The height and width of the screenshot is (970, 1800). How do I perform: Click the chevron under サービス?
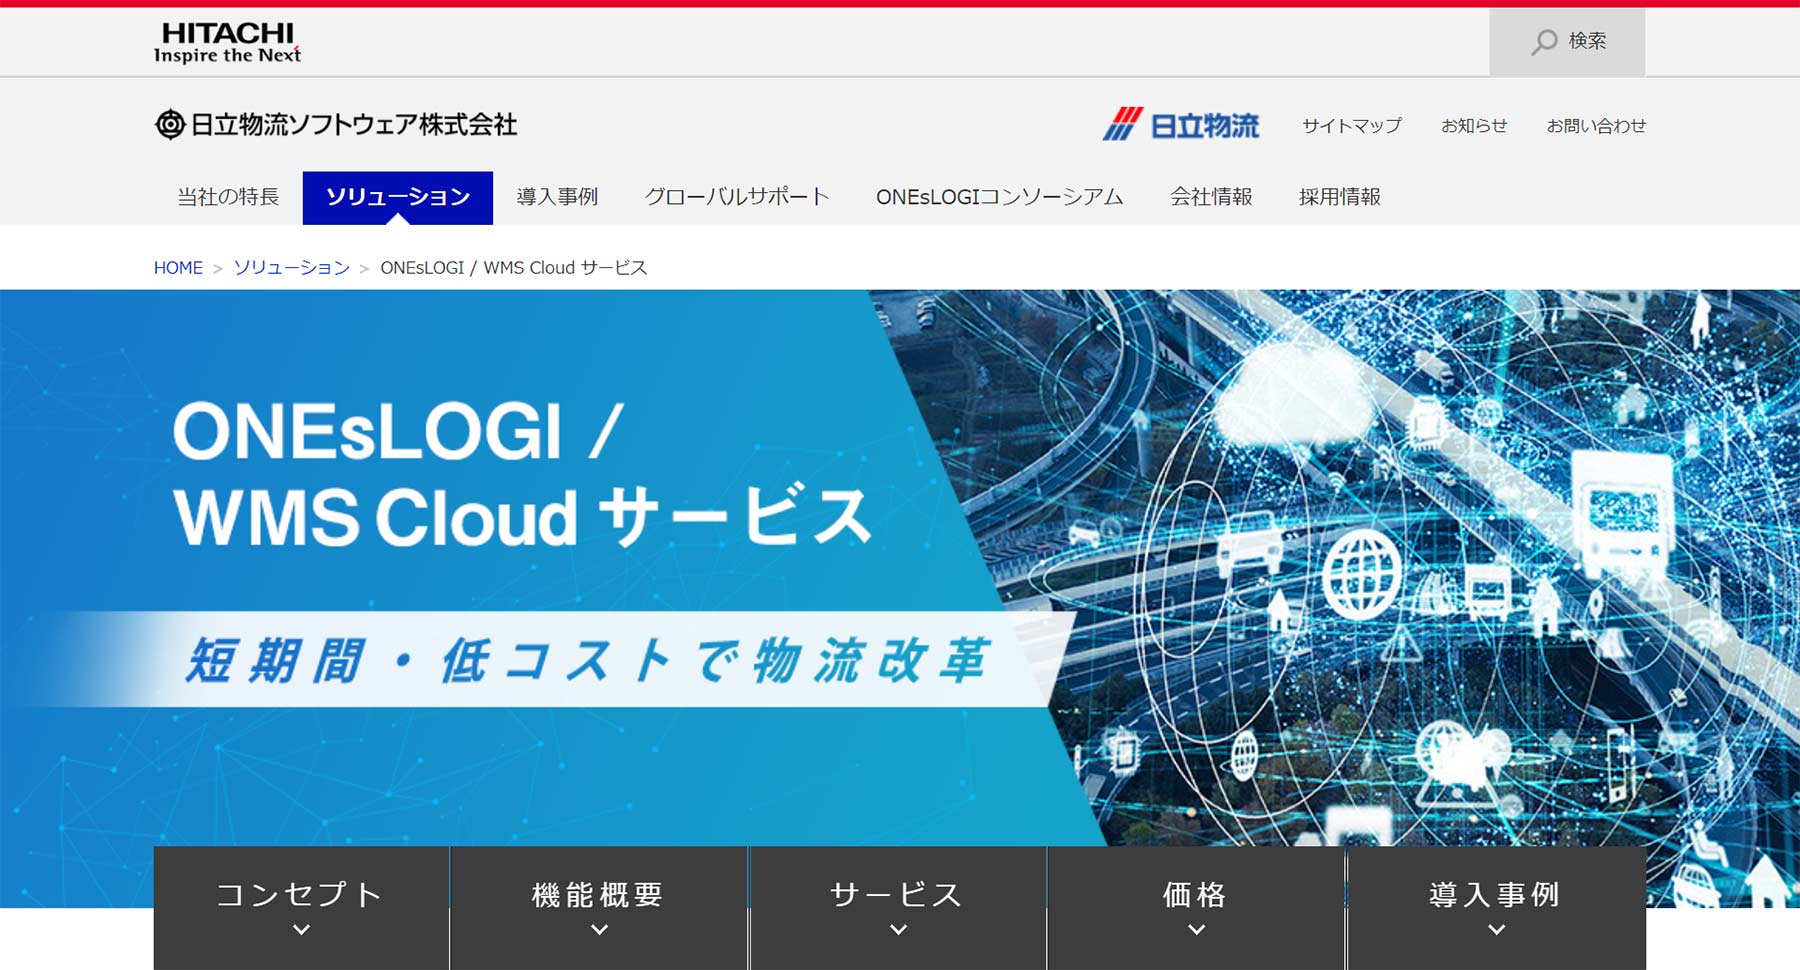tap(898, 930)
